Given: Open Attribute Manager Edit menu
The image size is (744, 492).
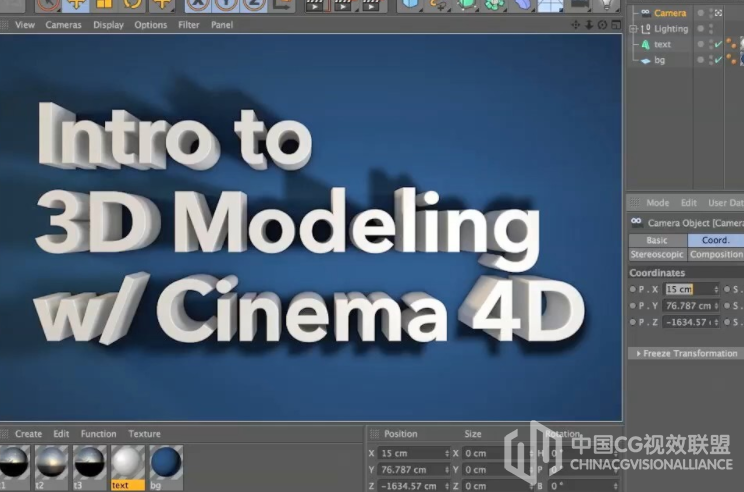Looking at the screenshot, I should [x=688, y=203].
